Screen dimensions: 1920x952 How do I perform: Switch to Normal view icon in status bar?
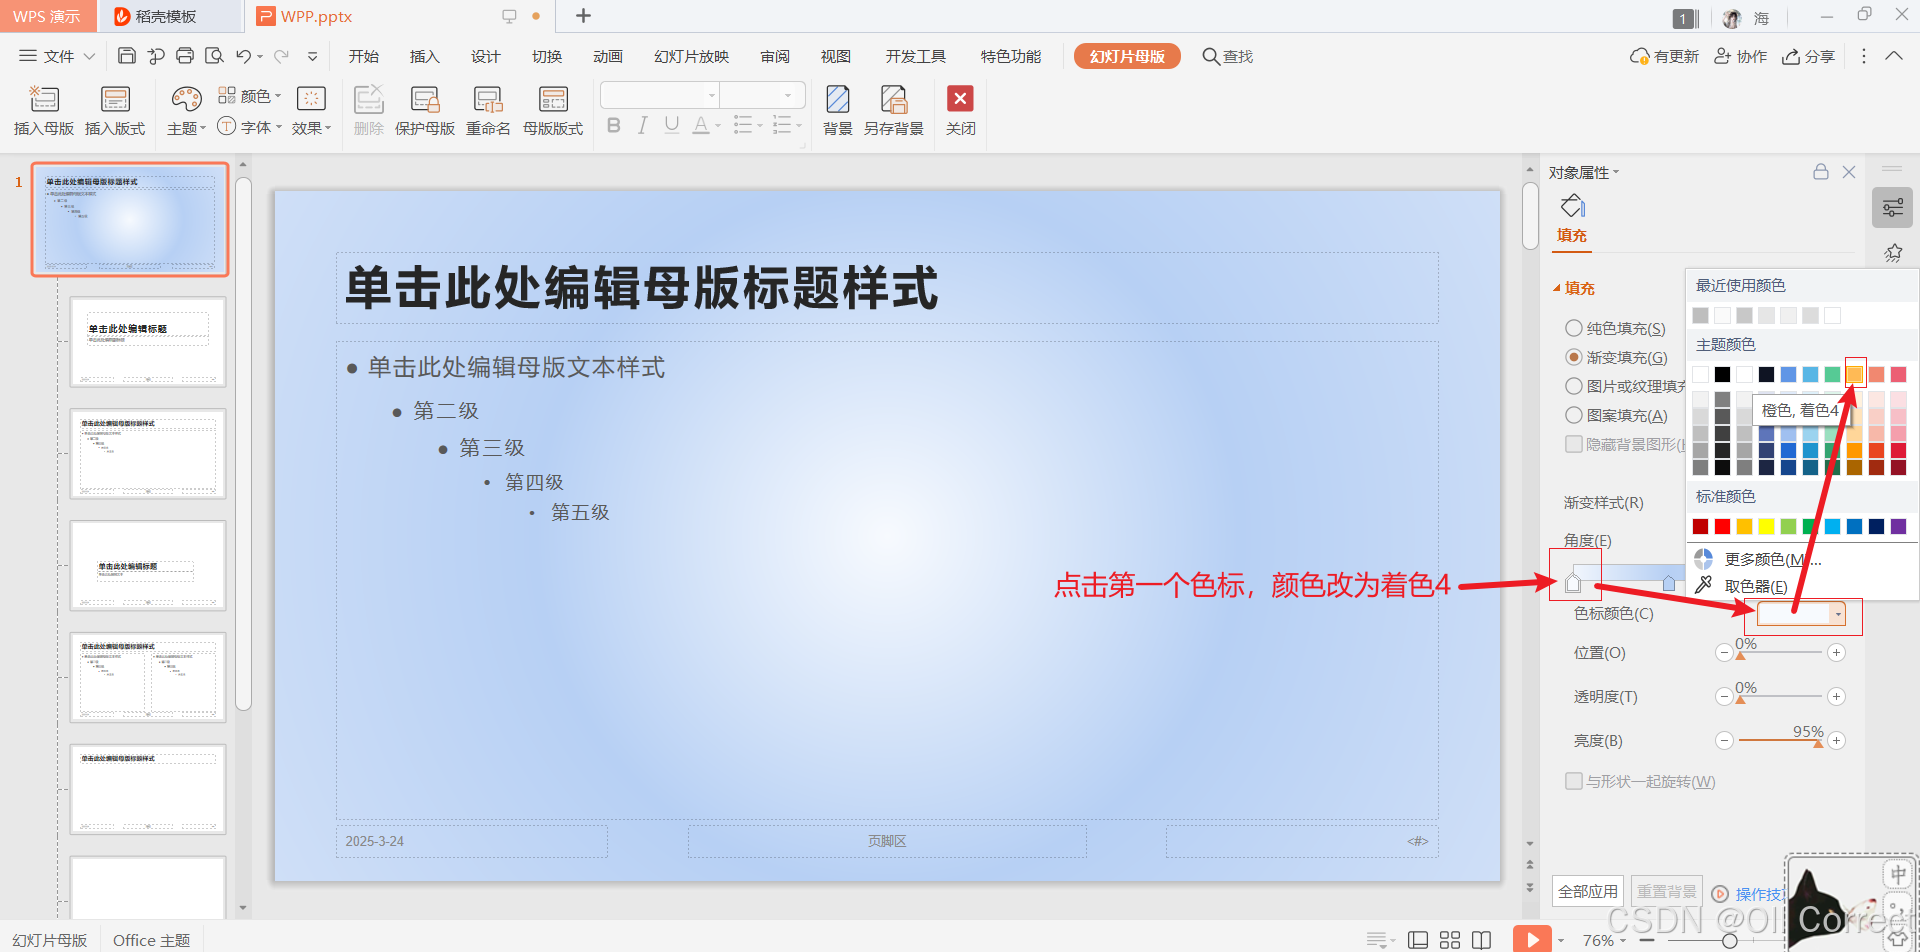[1418, 940]
